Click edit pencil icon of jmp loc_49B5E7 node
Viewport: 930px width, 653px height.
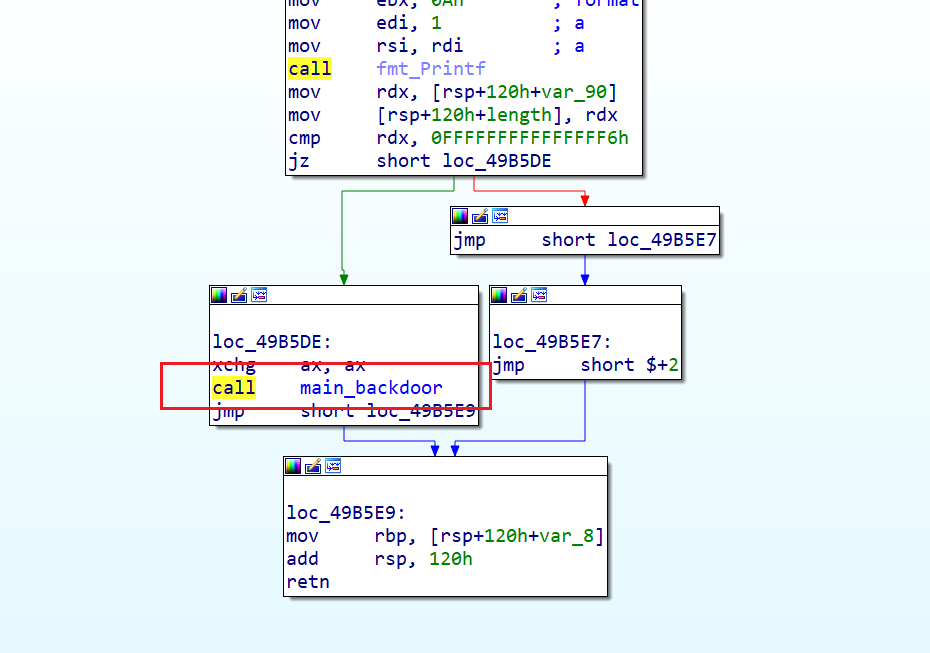(480, 216)
